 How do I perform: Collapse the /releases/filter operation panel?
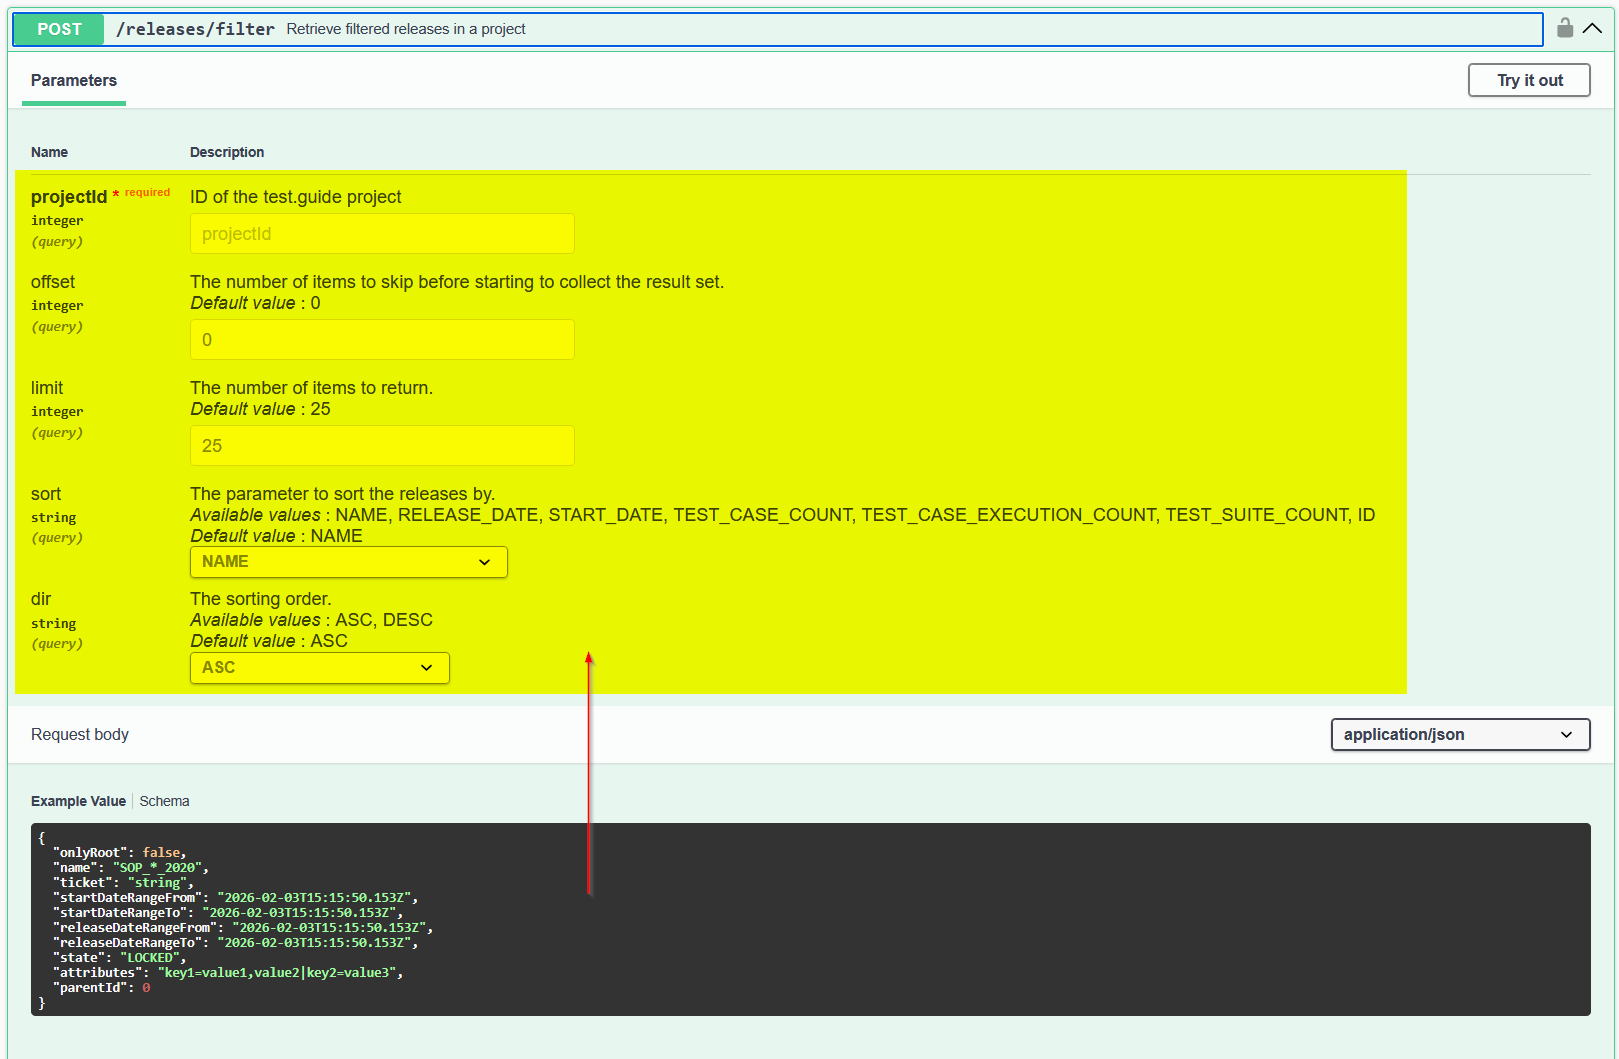(x=1591, y=29)
